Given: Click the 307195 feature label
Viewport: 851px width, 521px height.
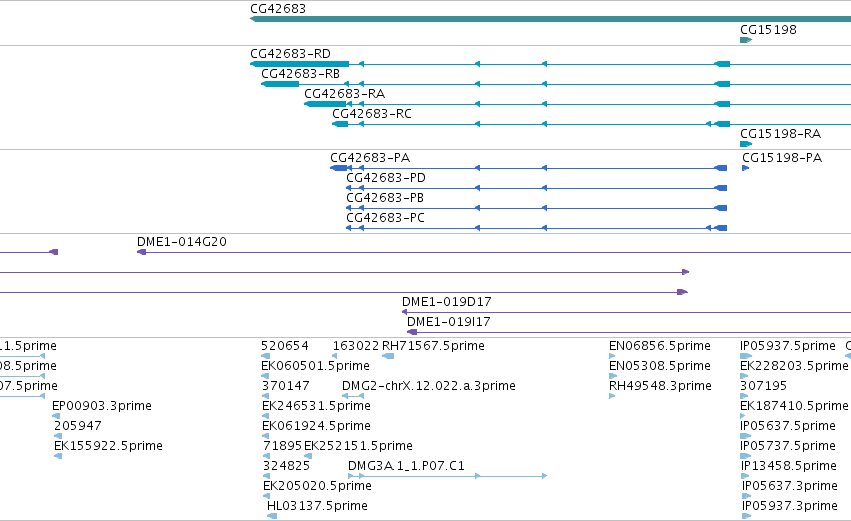Looking at the screenshot, I should 764,386.
